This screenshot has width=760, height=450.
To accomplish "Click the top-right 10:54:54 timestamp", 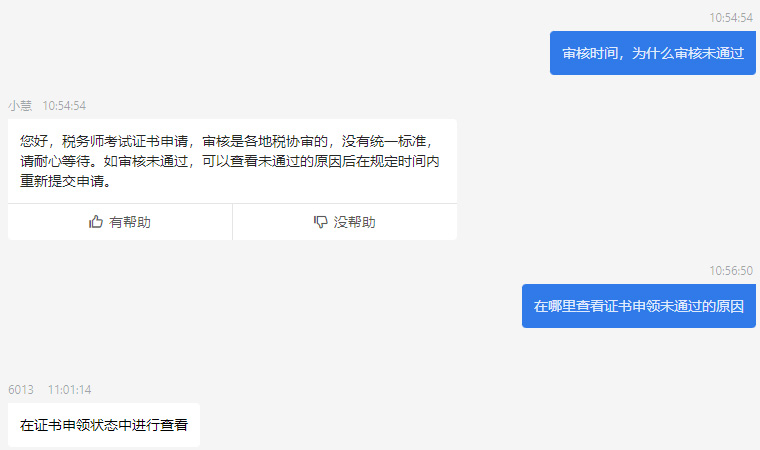I will pos(731,17).
